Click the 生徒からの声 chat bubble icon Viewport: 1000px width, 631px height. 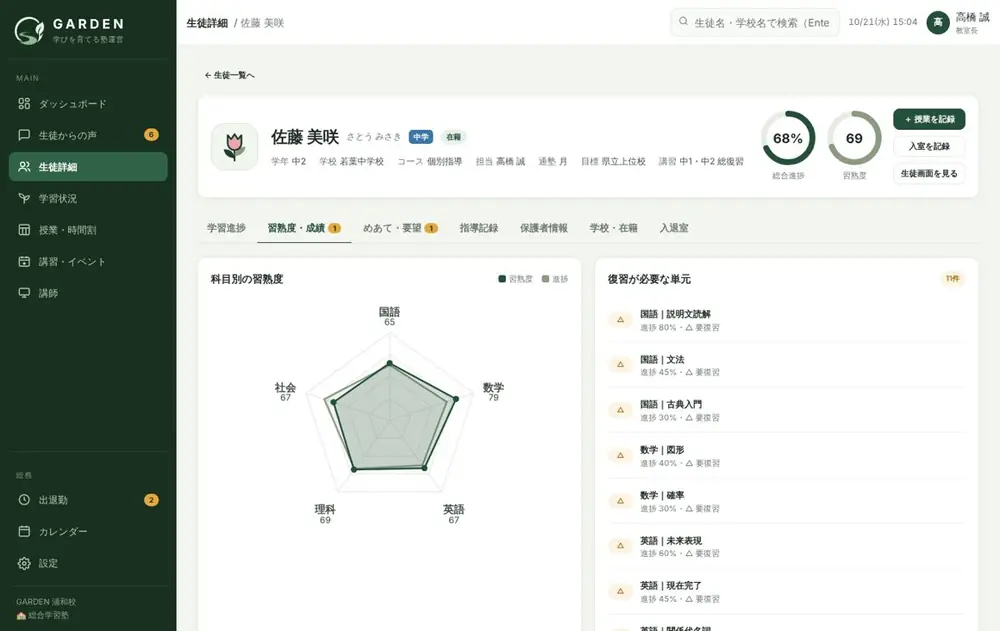(x=24, y=135)
